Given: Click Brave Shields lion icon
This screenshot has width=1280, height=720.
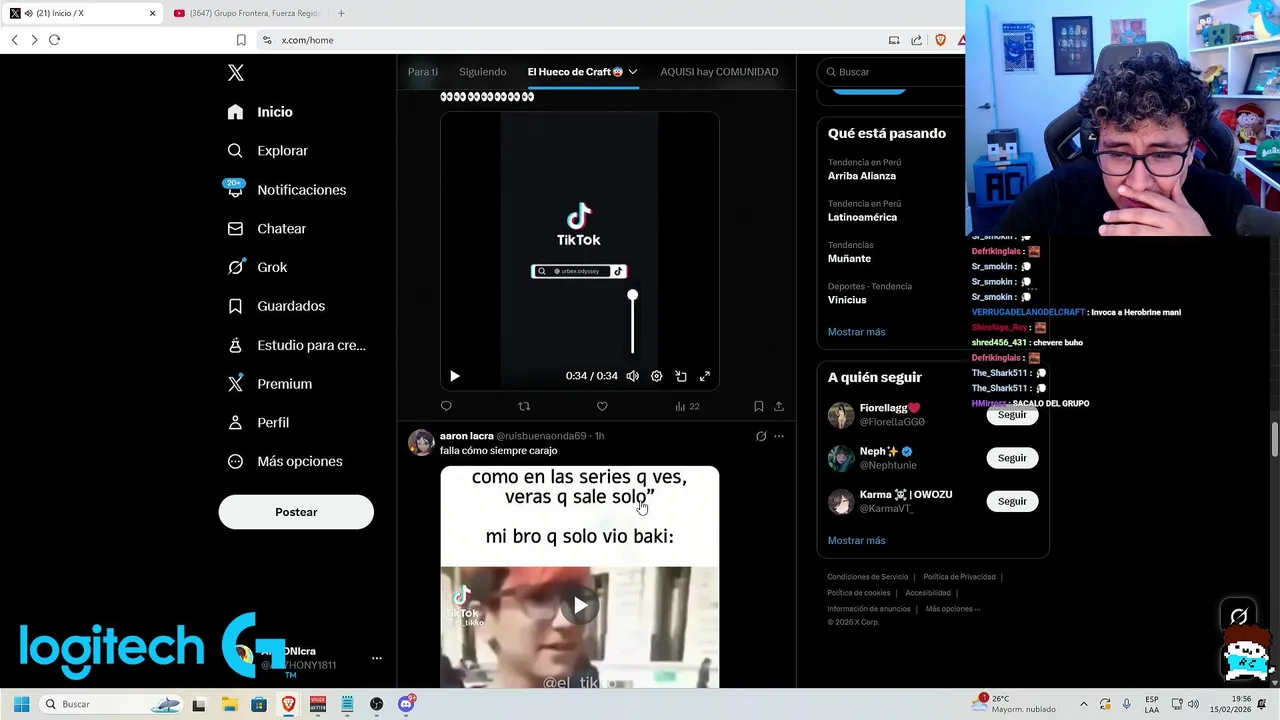Looking at the screenshot, I should (x=940, y=40).
